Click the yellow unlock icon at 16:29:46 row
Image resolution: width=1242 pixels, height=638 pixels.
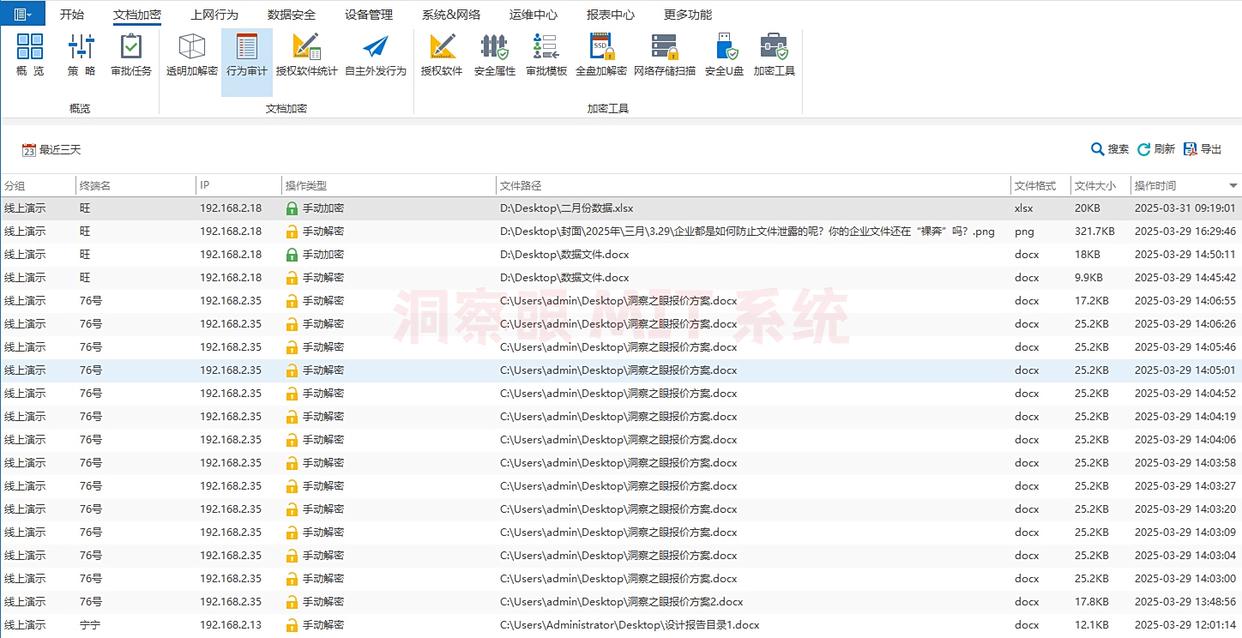tap(291, 231)
